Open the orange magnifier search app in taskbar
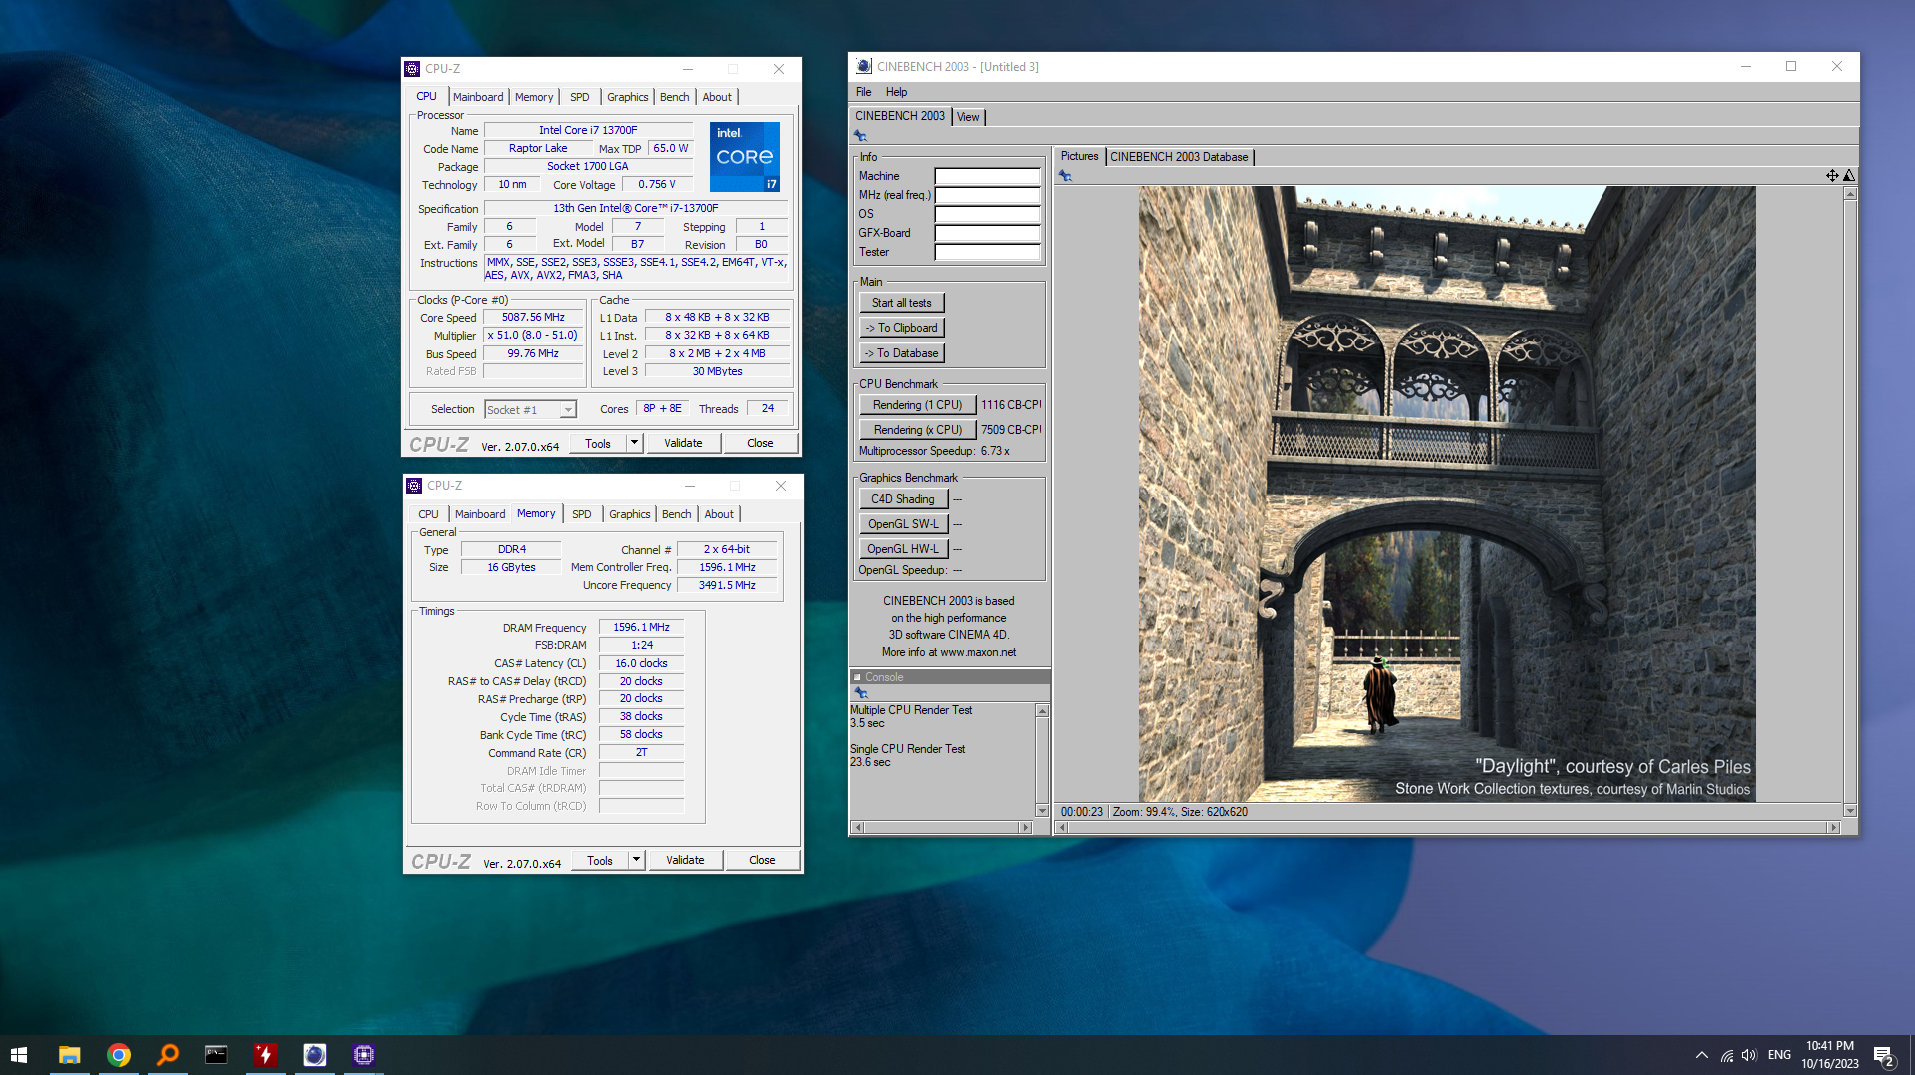1915x1075 pixels. [x=167, y=1055]
